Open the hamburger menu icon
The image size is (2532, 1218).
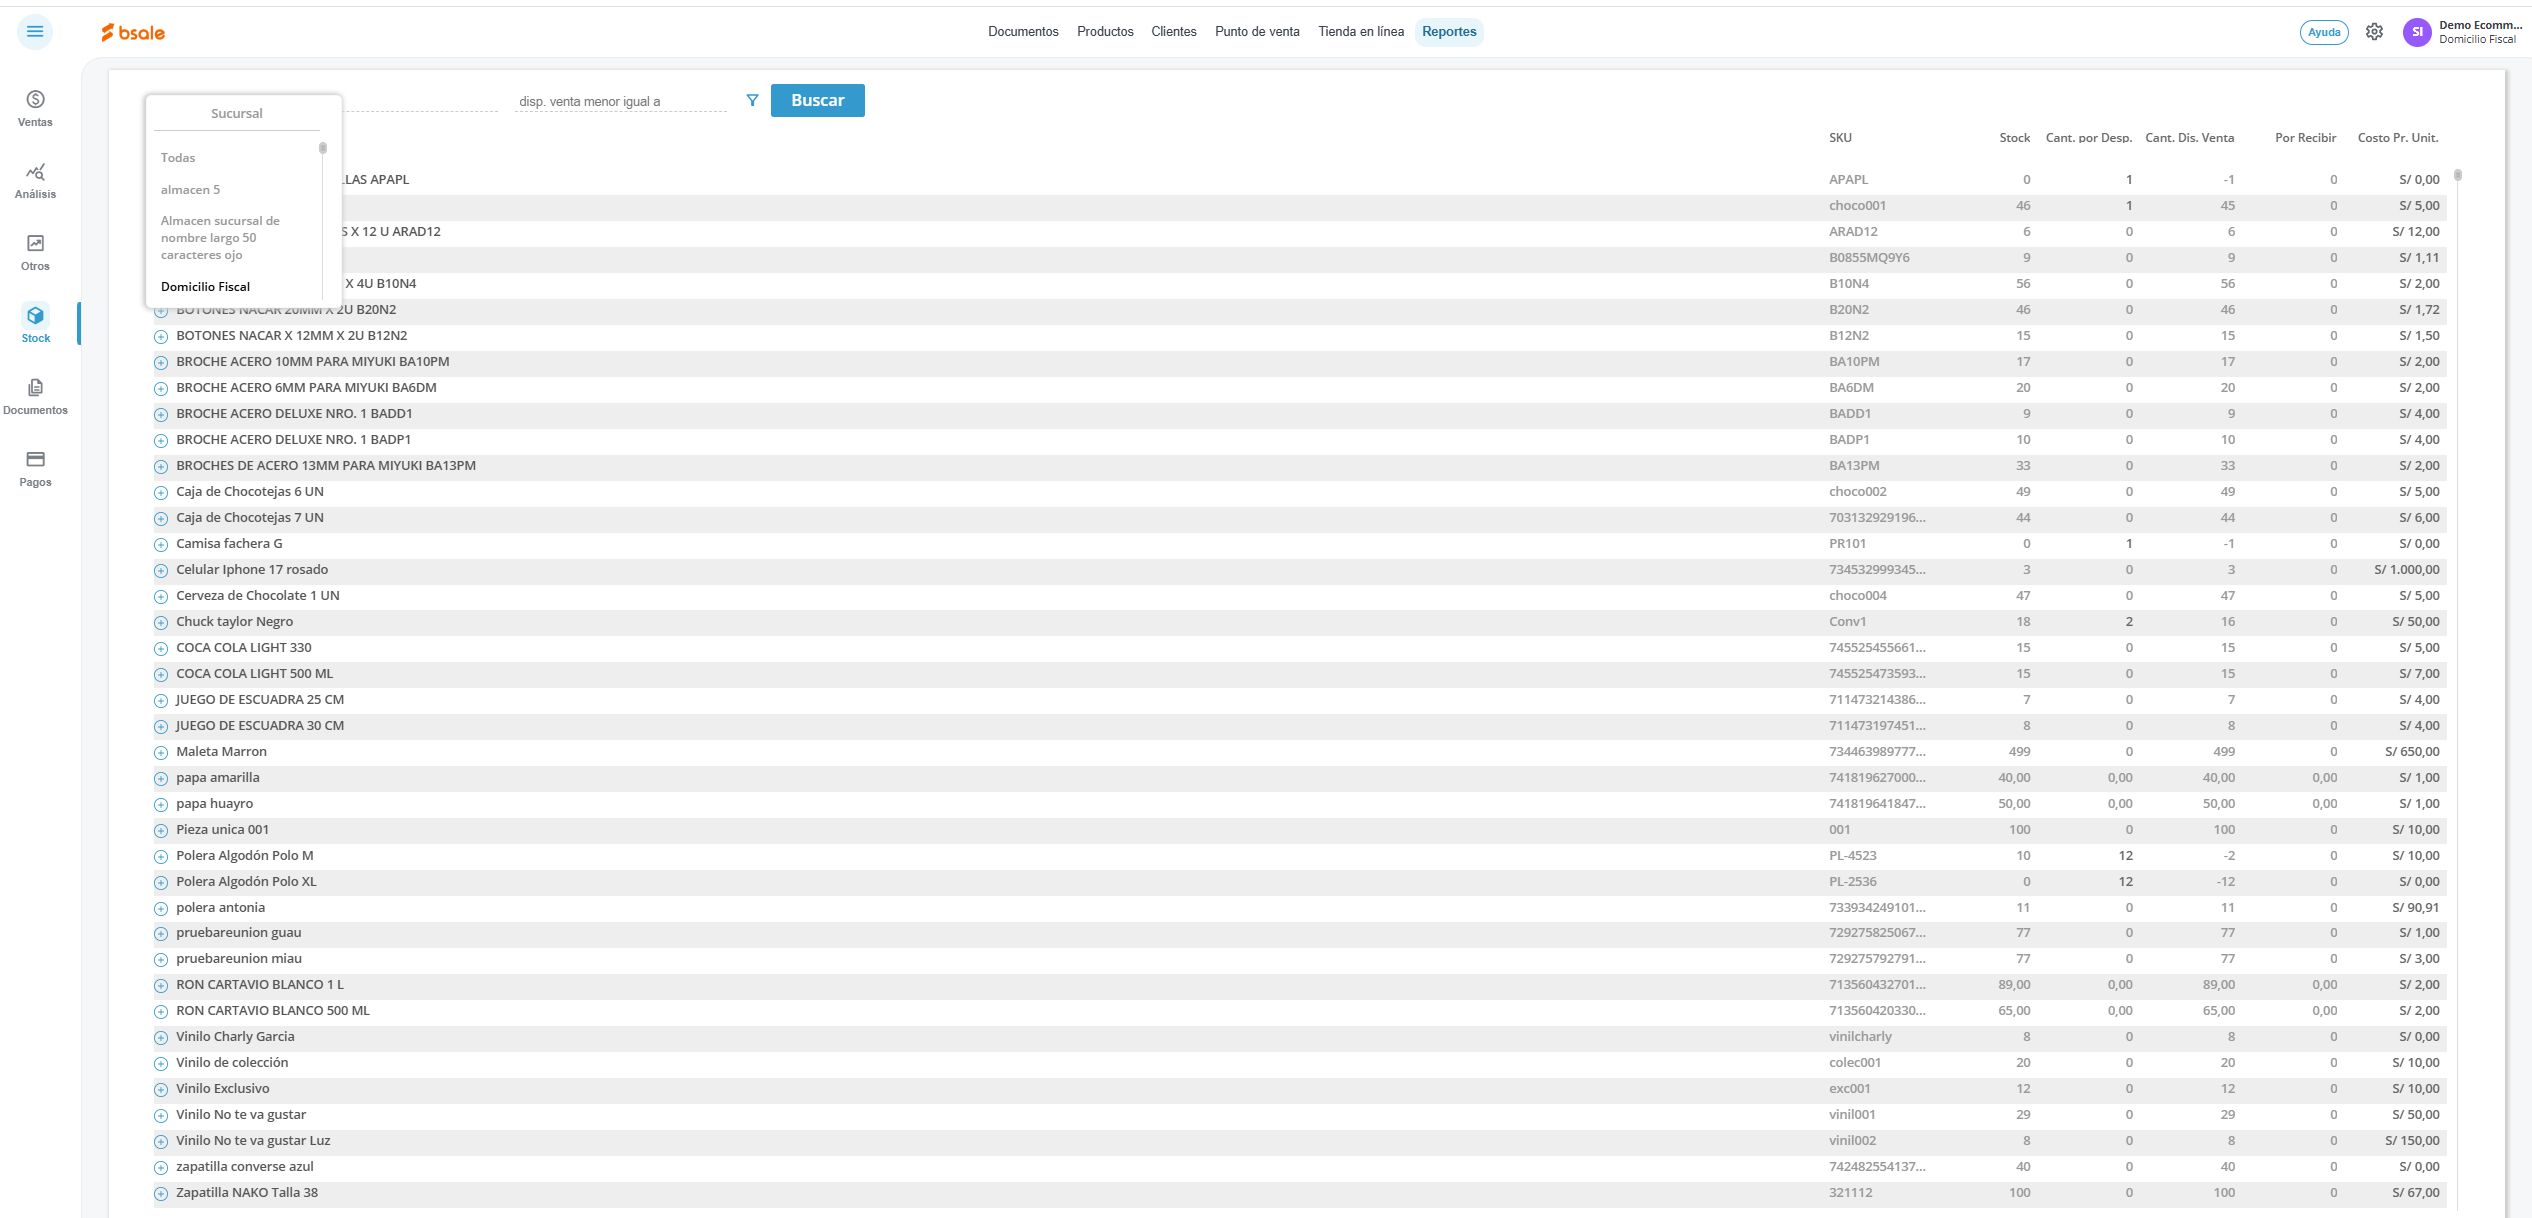[35, 32]
